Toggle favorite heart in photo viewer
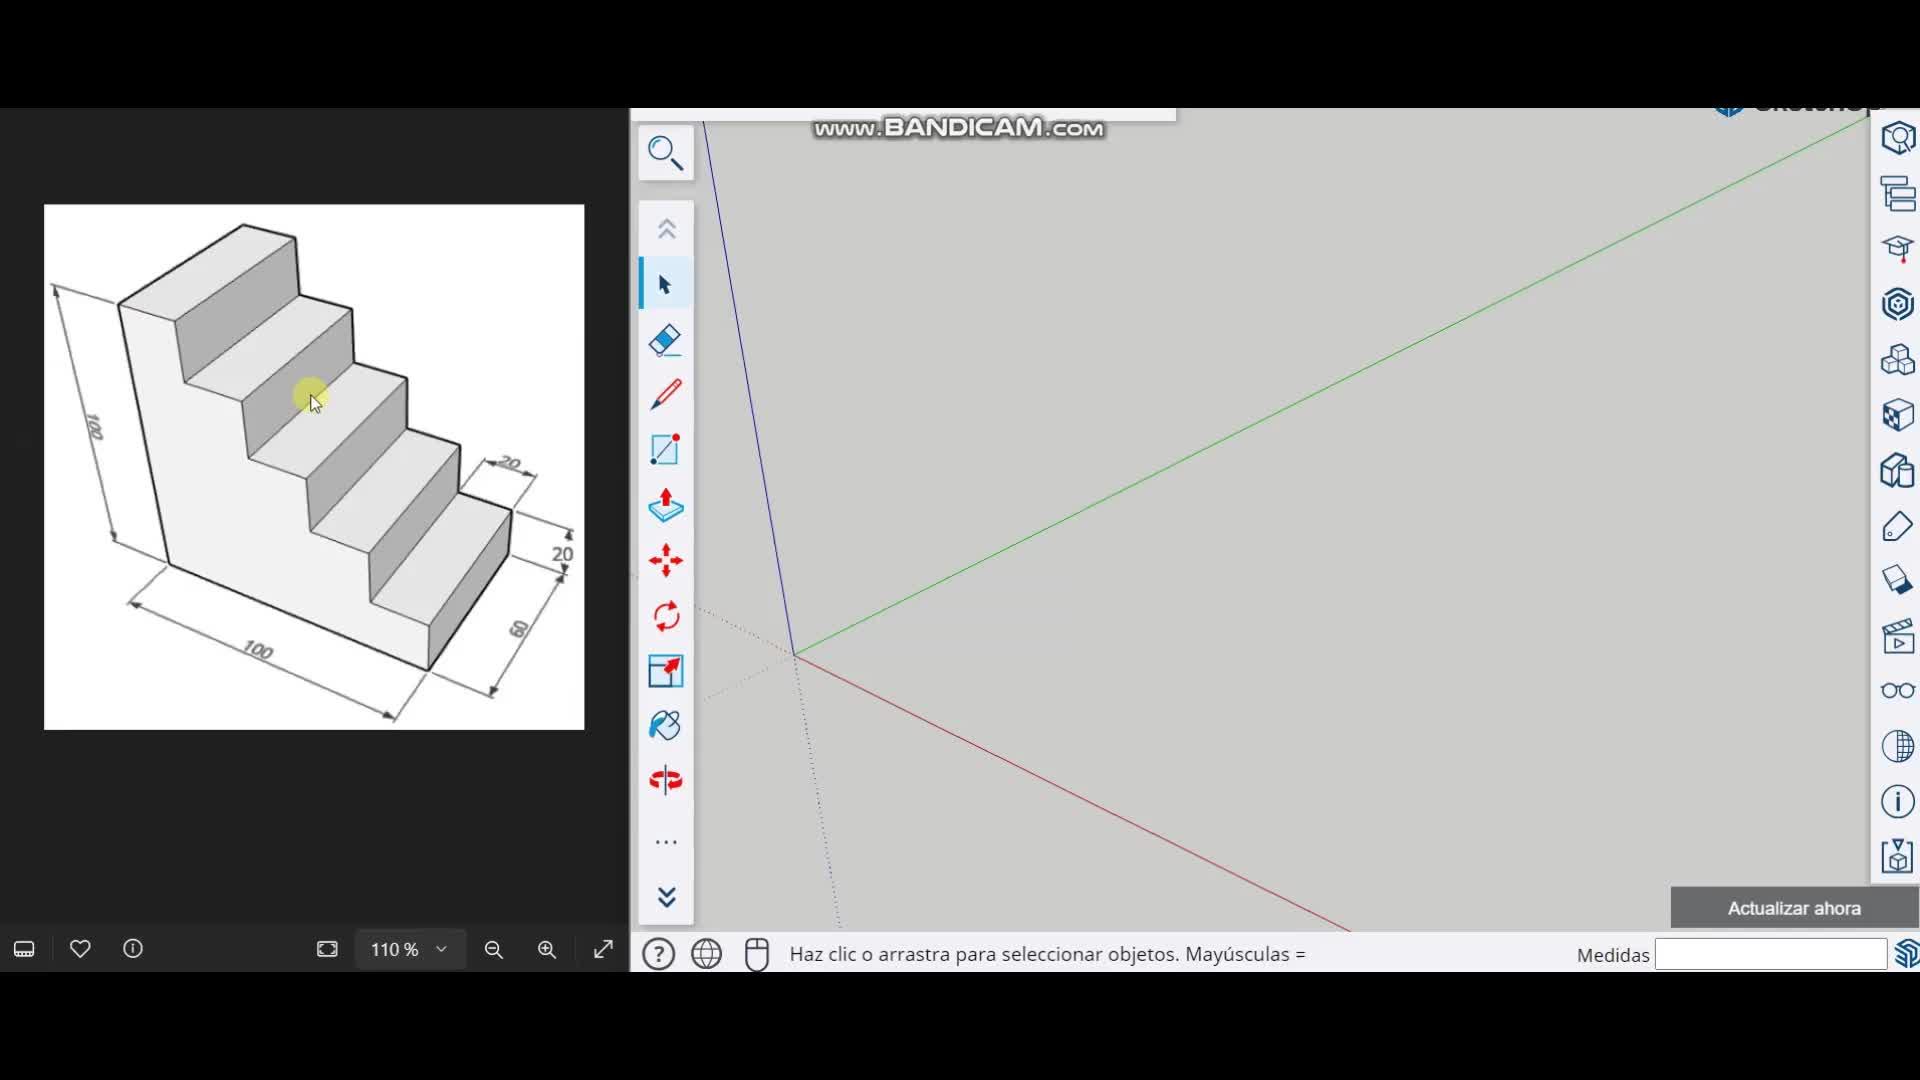 (x=80, y=949)
